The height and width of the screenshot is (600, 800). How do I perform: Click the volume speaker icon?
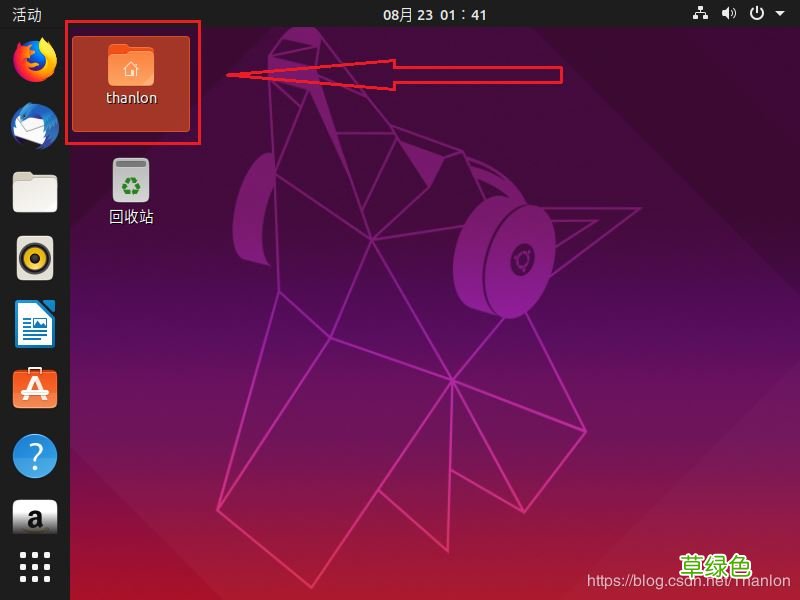[729, 14]
